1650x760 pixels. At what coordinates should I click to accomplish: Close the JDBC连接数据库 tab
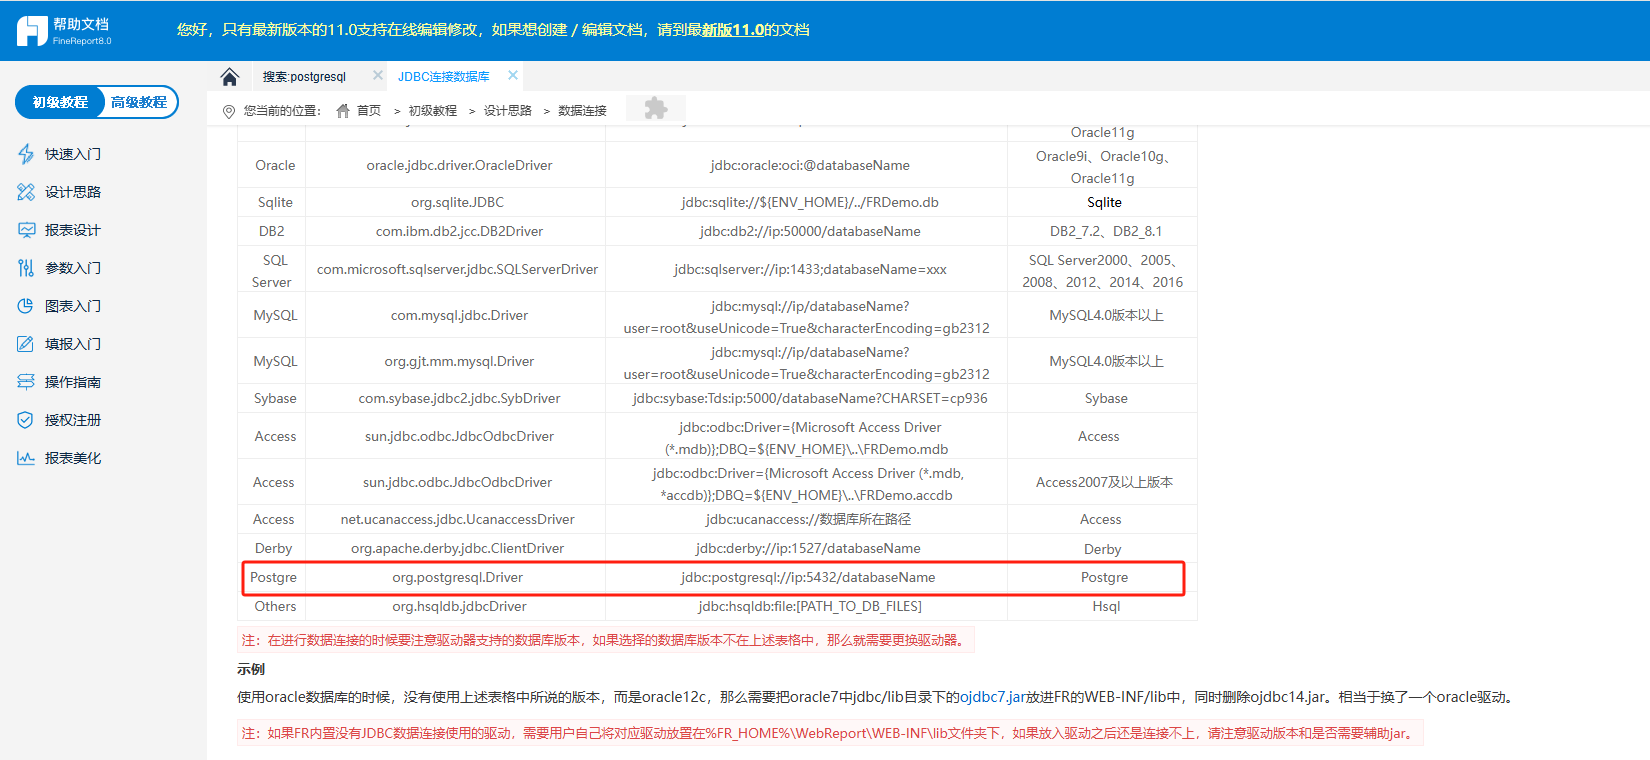513,75
